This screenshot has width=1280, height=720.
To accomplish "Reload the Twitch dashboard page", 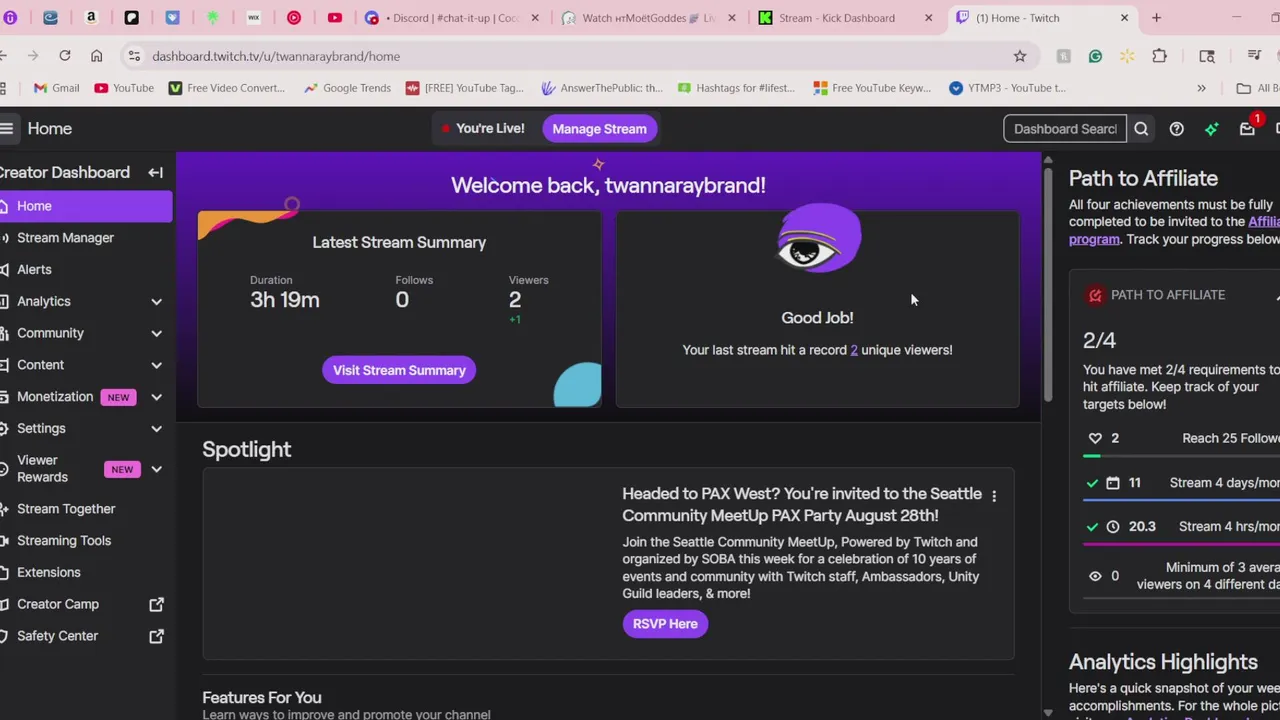I will point(64,56).
